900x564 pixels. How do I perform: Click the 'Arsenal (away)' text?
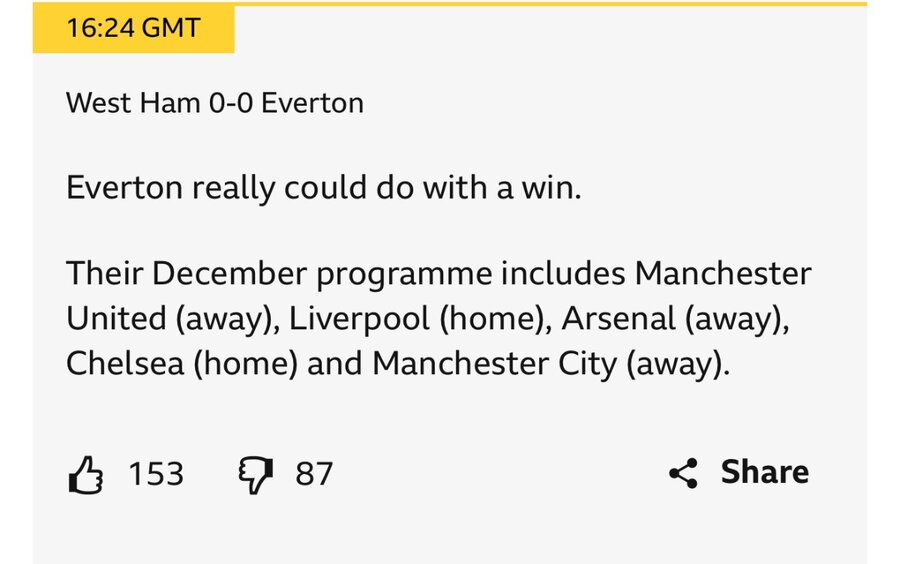tap(676, 319)
